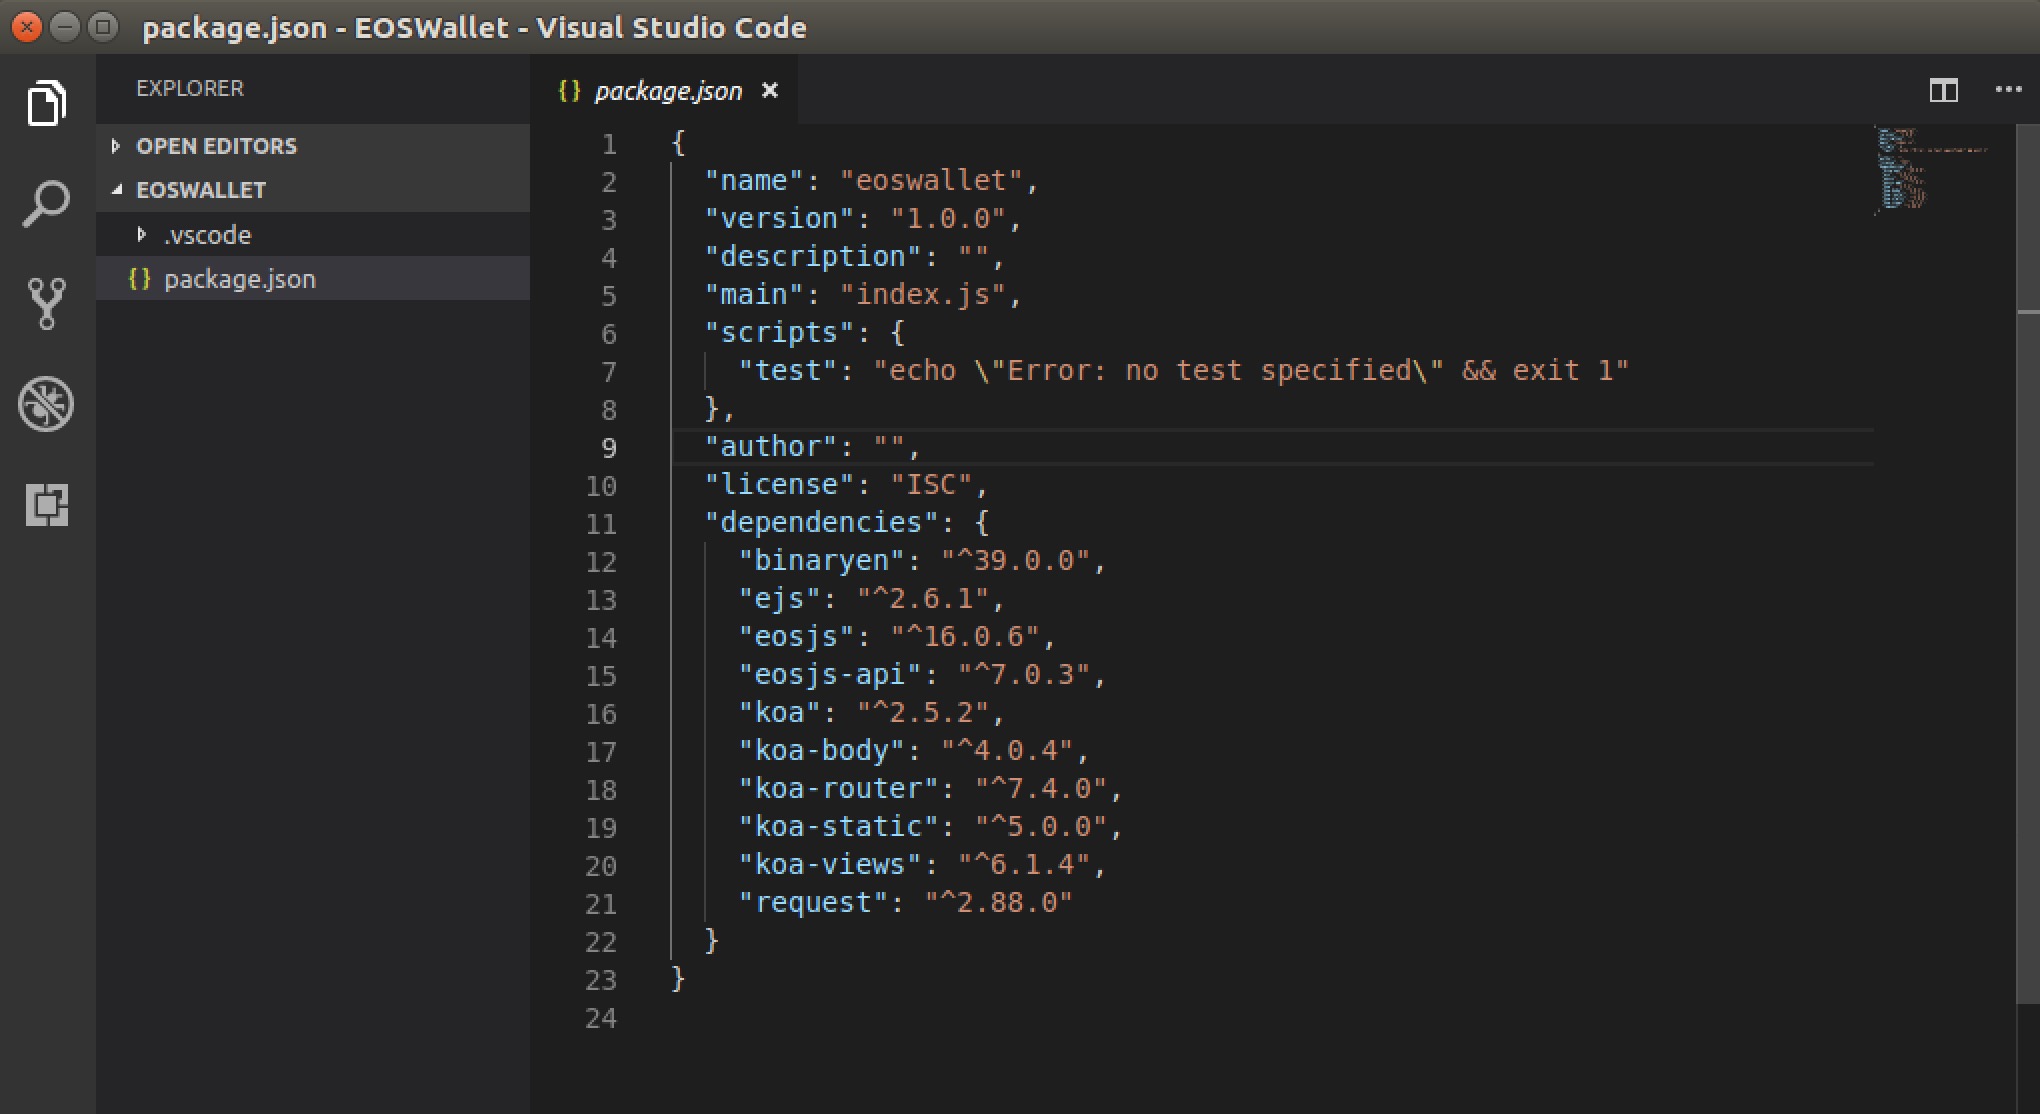Open the editor more actions menu
2040x1114 pixels.
click(2008, 90)
